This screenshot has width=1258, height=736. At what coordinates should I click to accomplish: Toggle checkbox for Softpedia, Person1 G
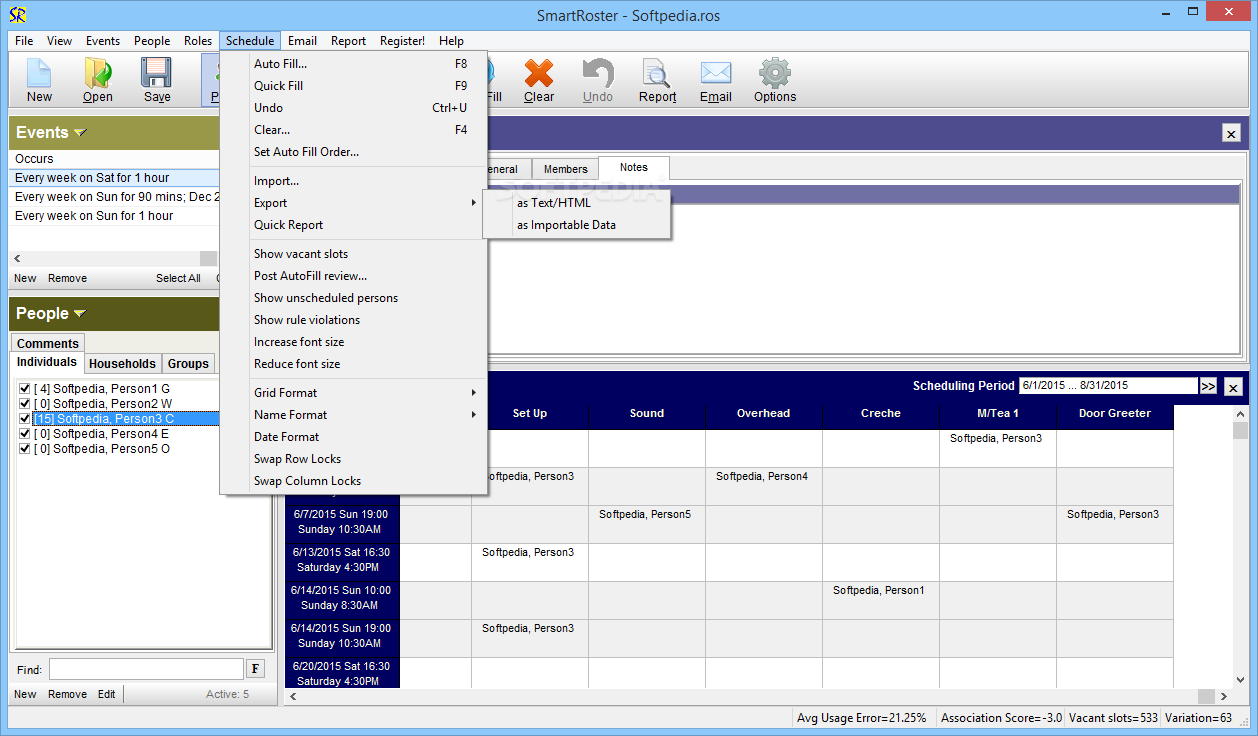pos(25,388)
